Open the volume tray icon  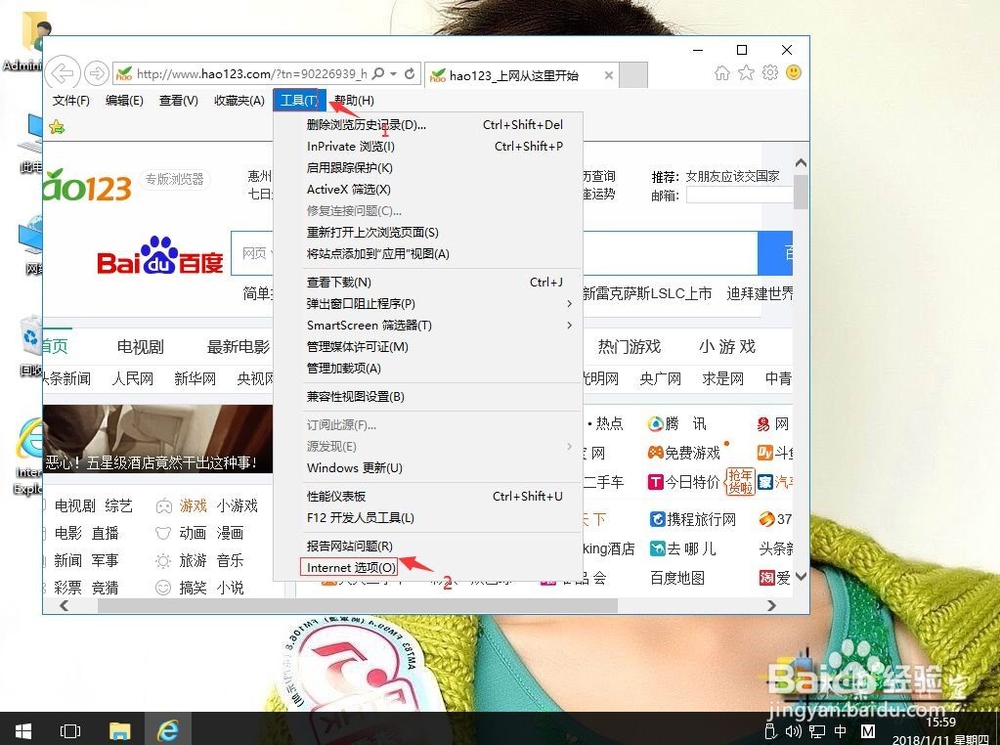[x=793, y=731]
